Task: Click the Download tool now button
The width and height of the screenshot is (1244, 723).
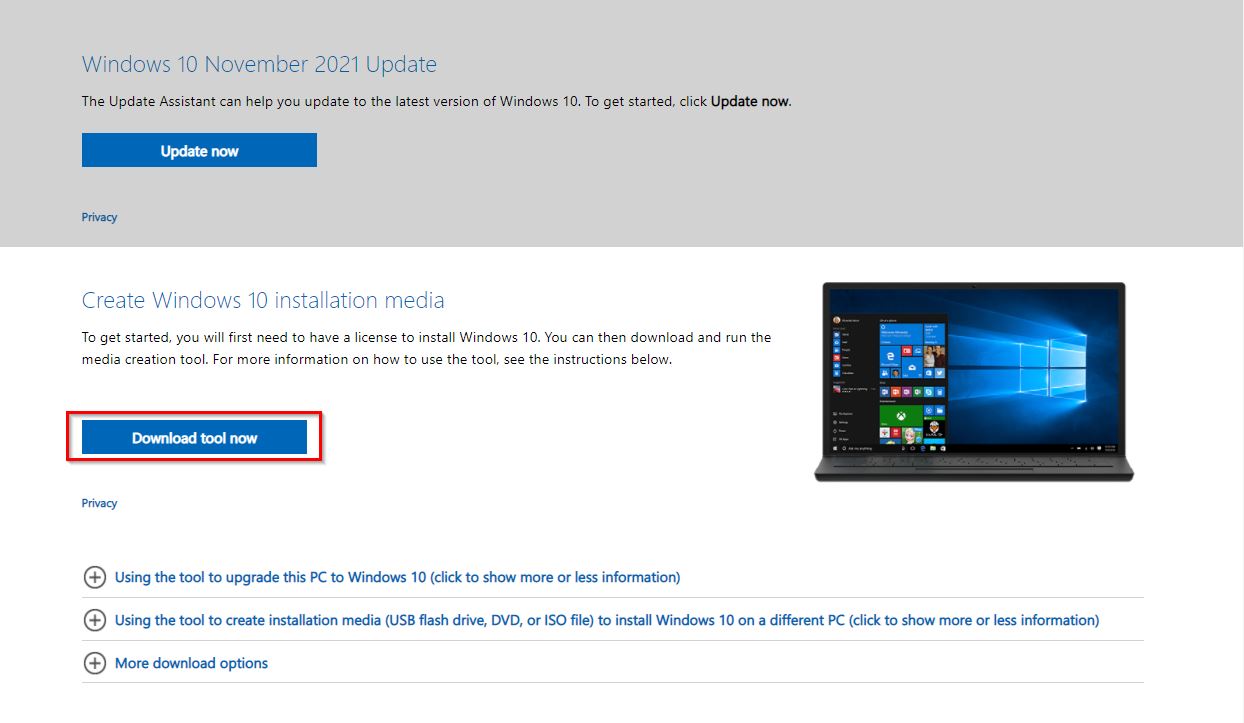Action: coord(194,437)
